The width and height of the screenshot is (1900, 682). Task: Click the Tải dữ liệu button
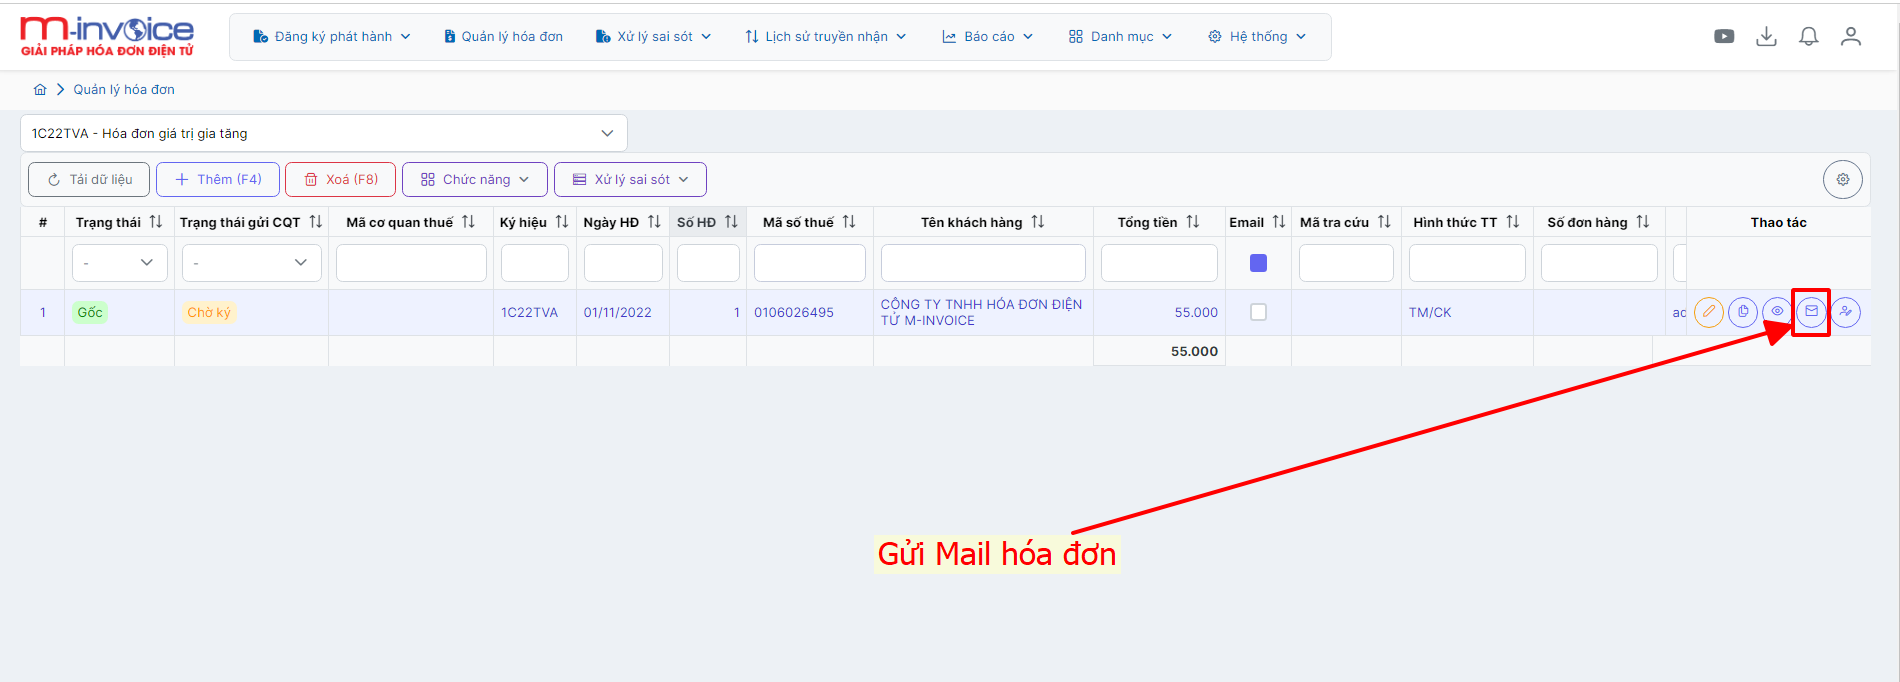[x=89, y=179]
